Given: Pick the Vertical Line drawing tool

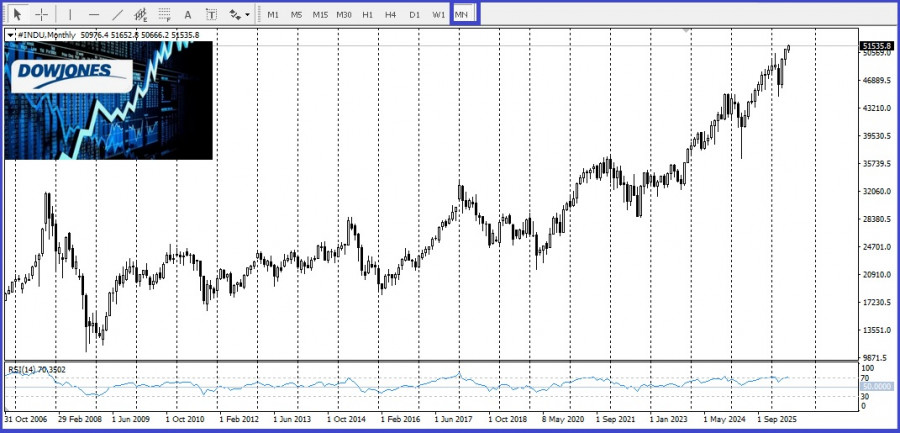Looking at the screenshot, I should click(x=71, y=14).
